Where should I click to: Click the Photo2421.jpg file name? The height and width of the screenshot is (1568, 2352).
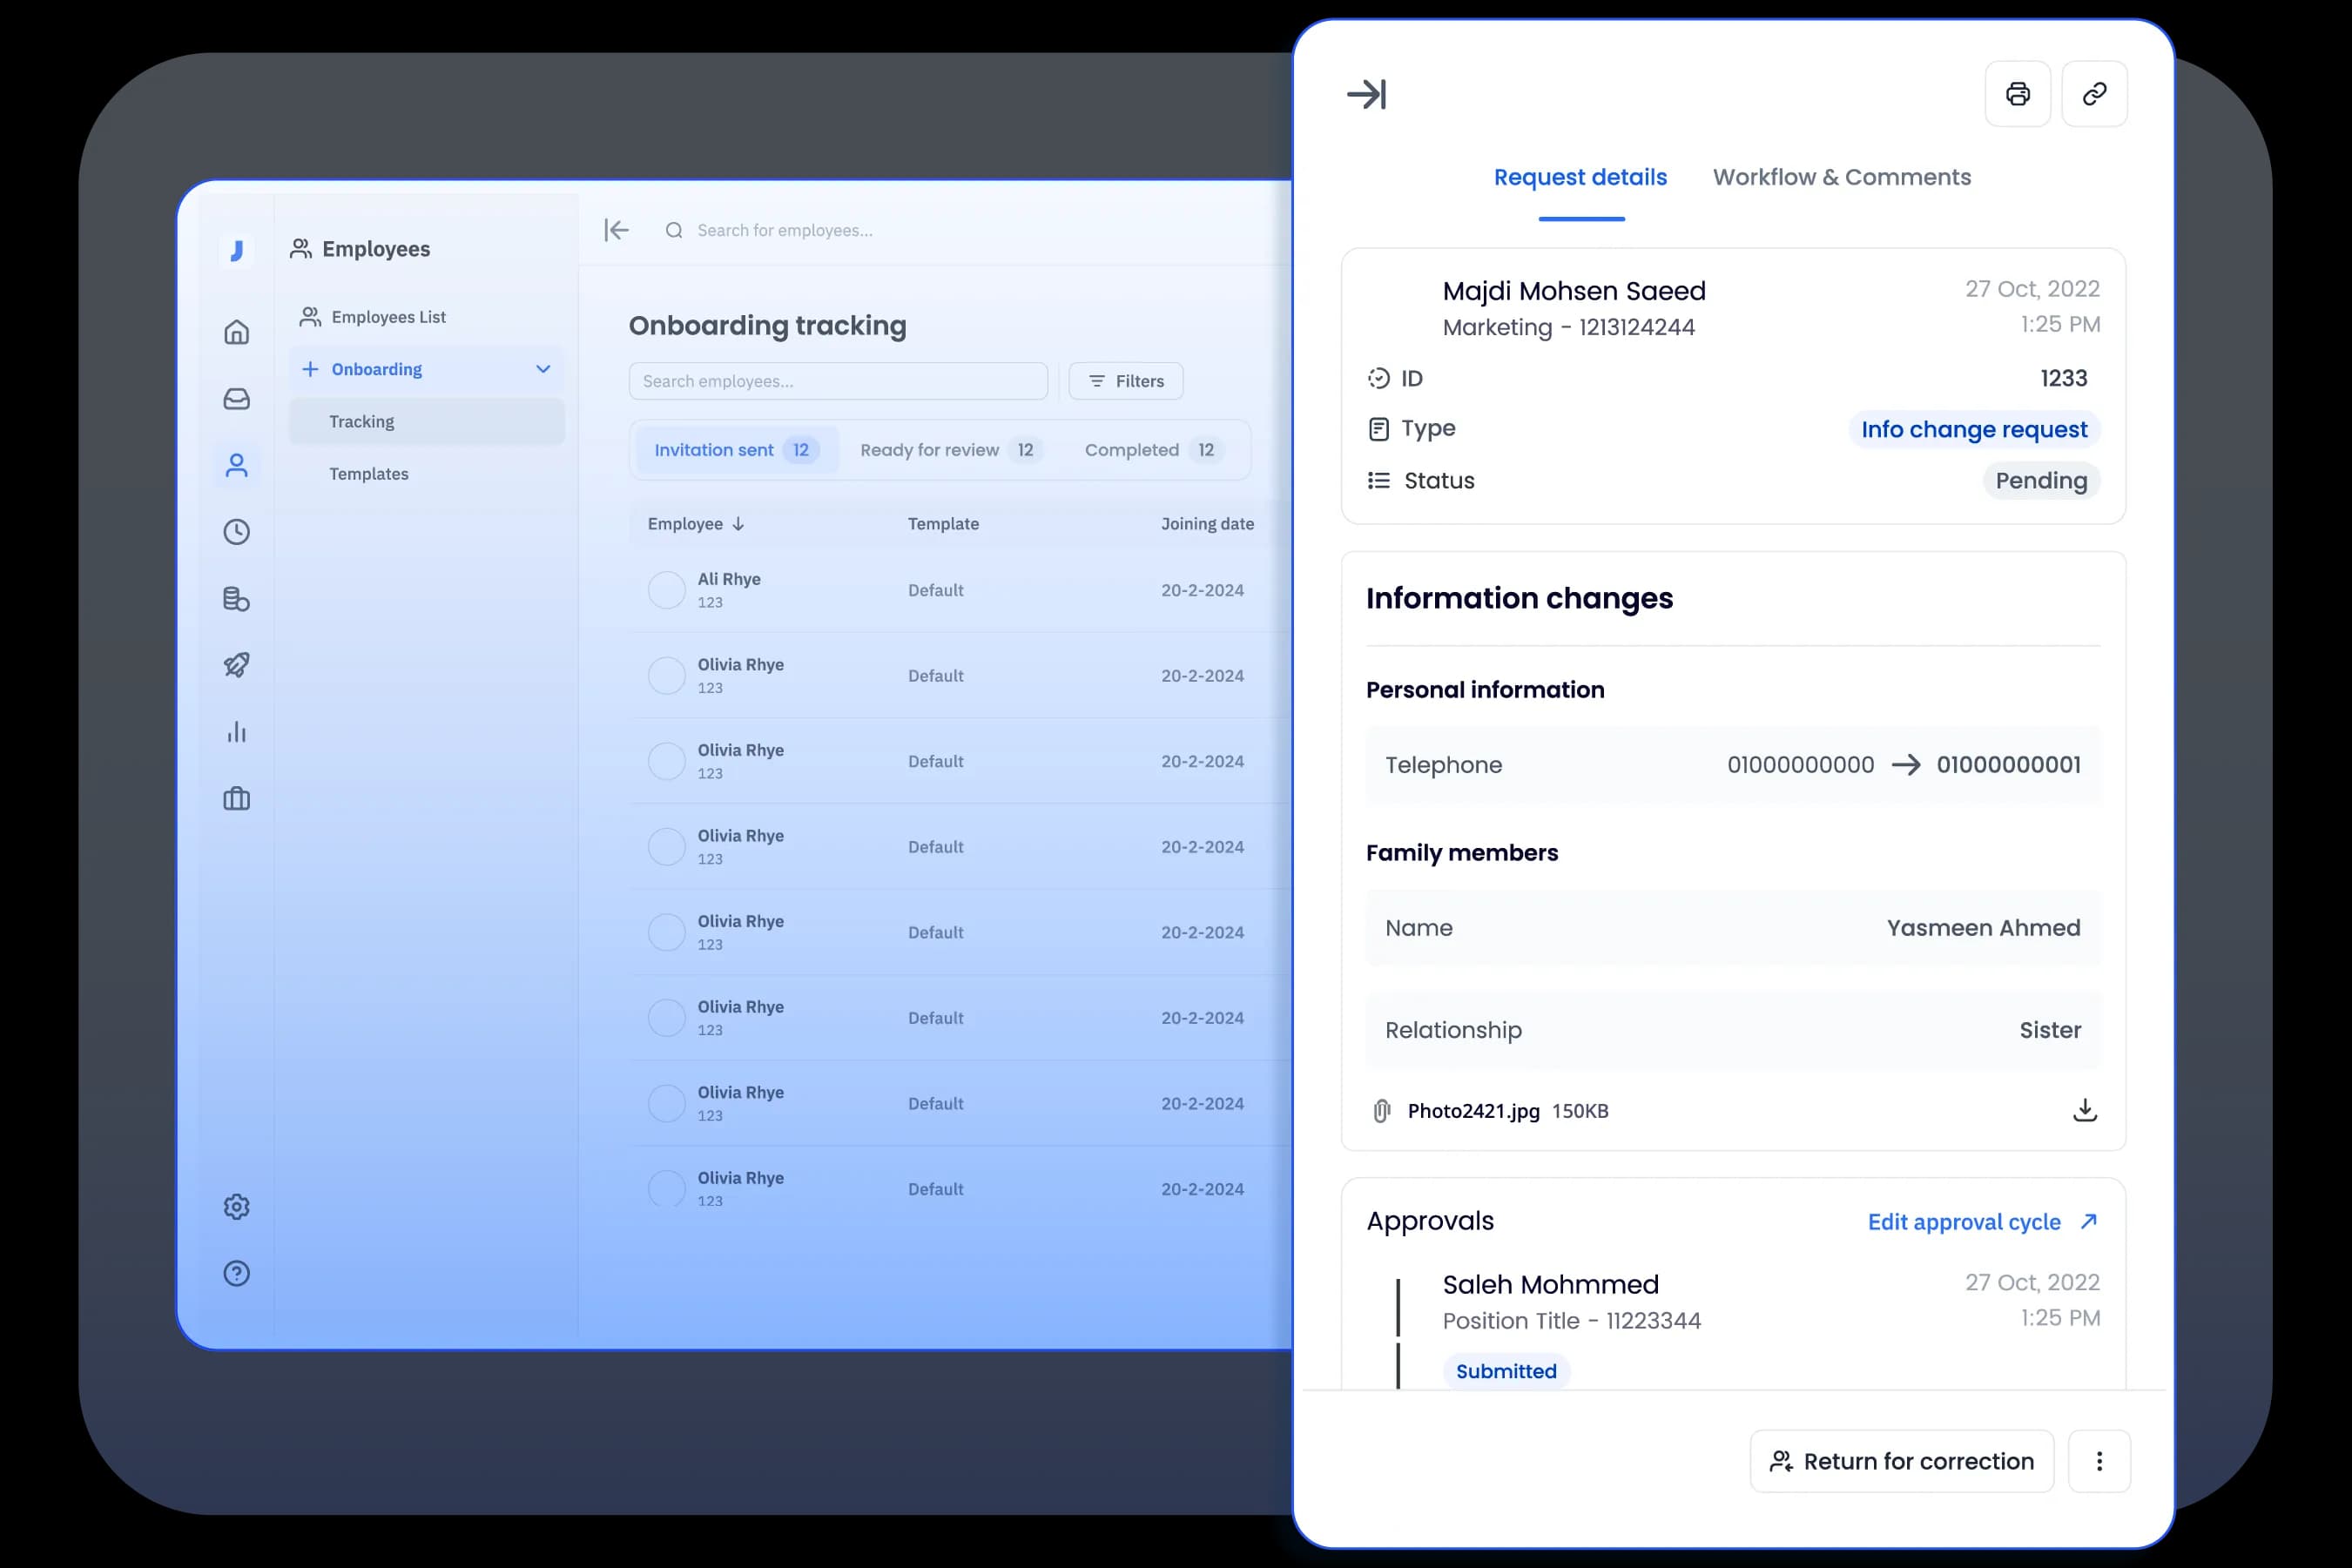click(1473, 1111)
